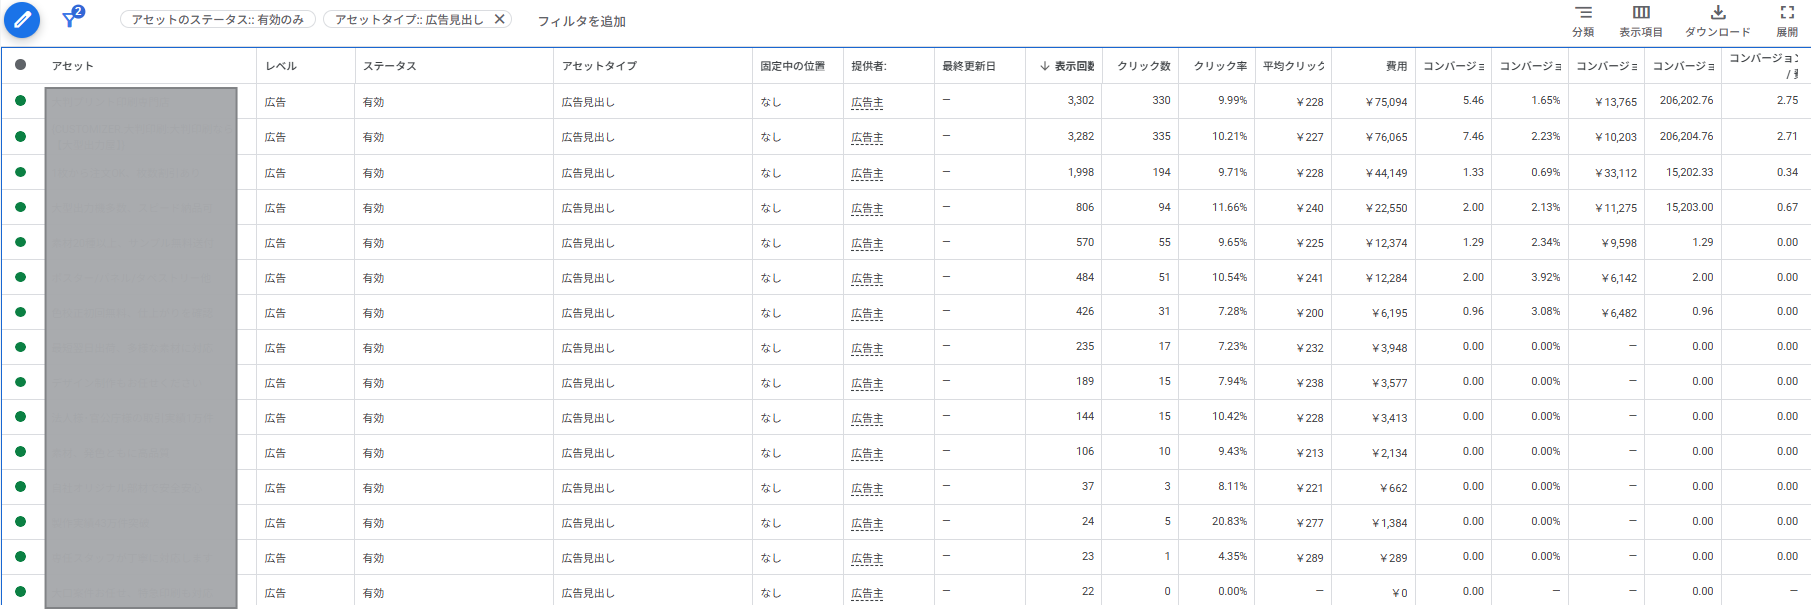This screenshot has width=1811, height=609.
Task: Click 広告主 link in the 570 impressions row
Action: tap(867, 243)
